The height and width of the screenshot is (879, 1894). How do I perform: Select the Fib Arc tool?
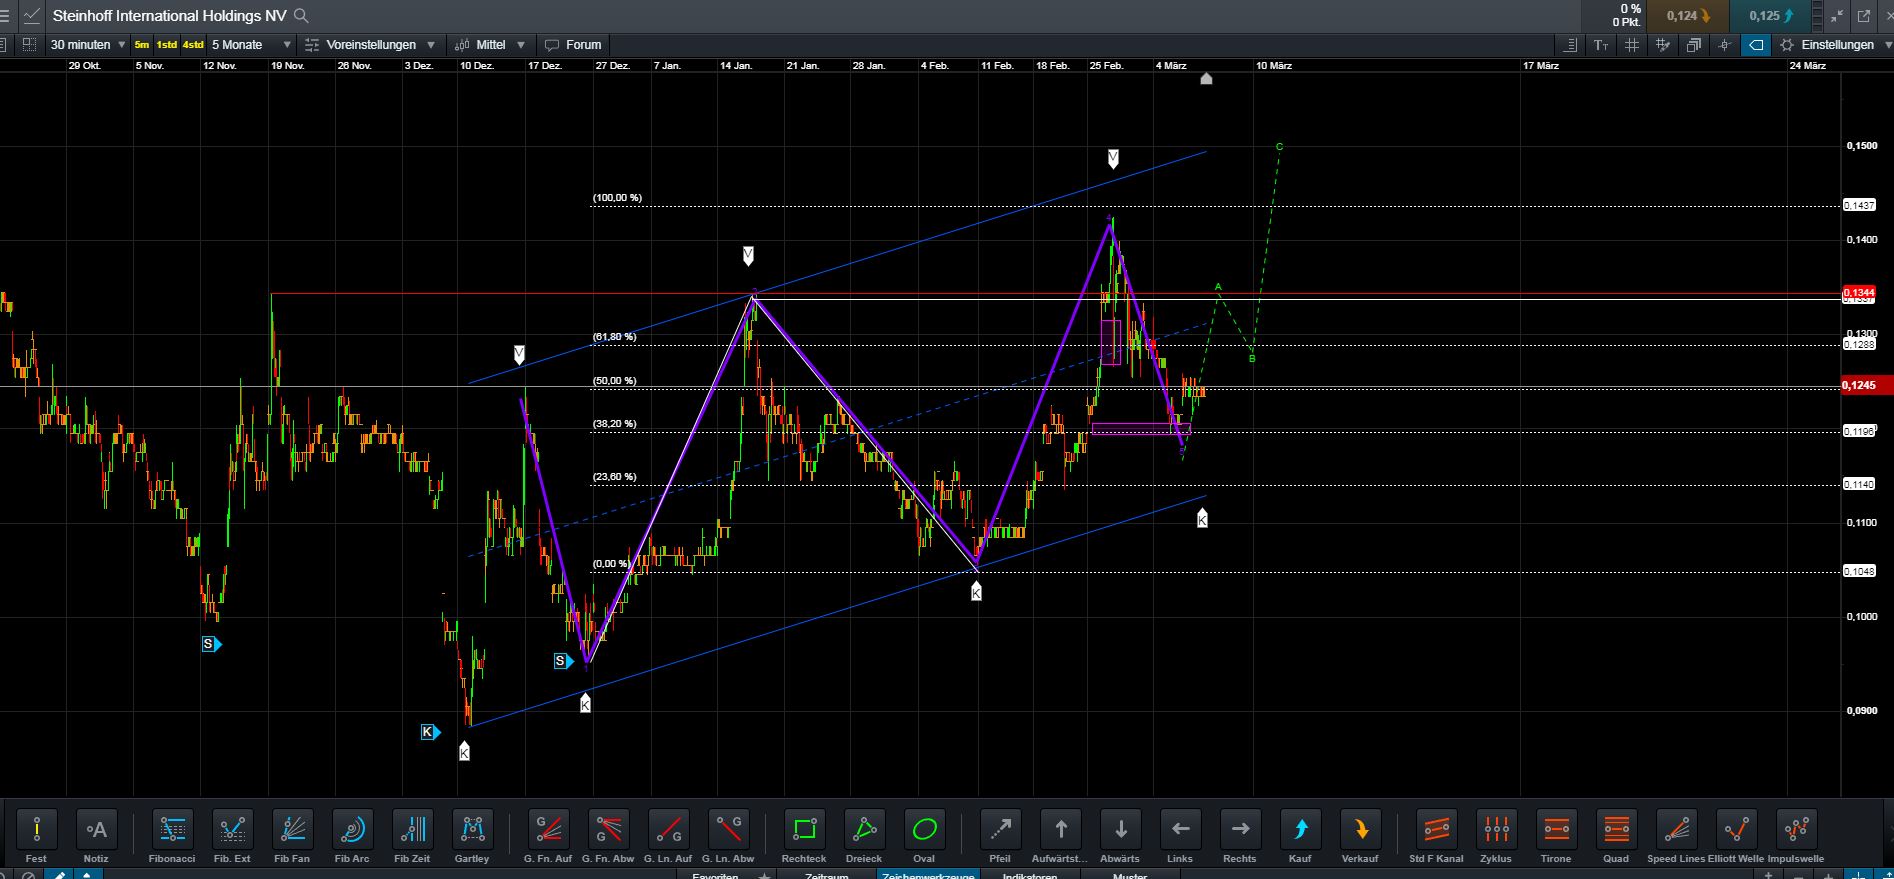352,829
